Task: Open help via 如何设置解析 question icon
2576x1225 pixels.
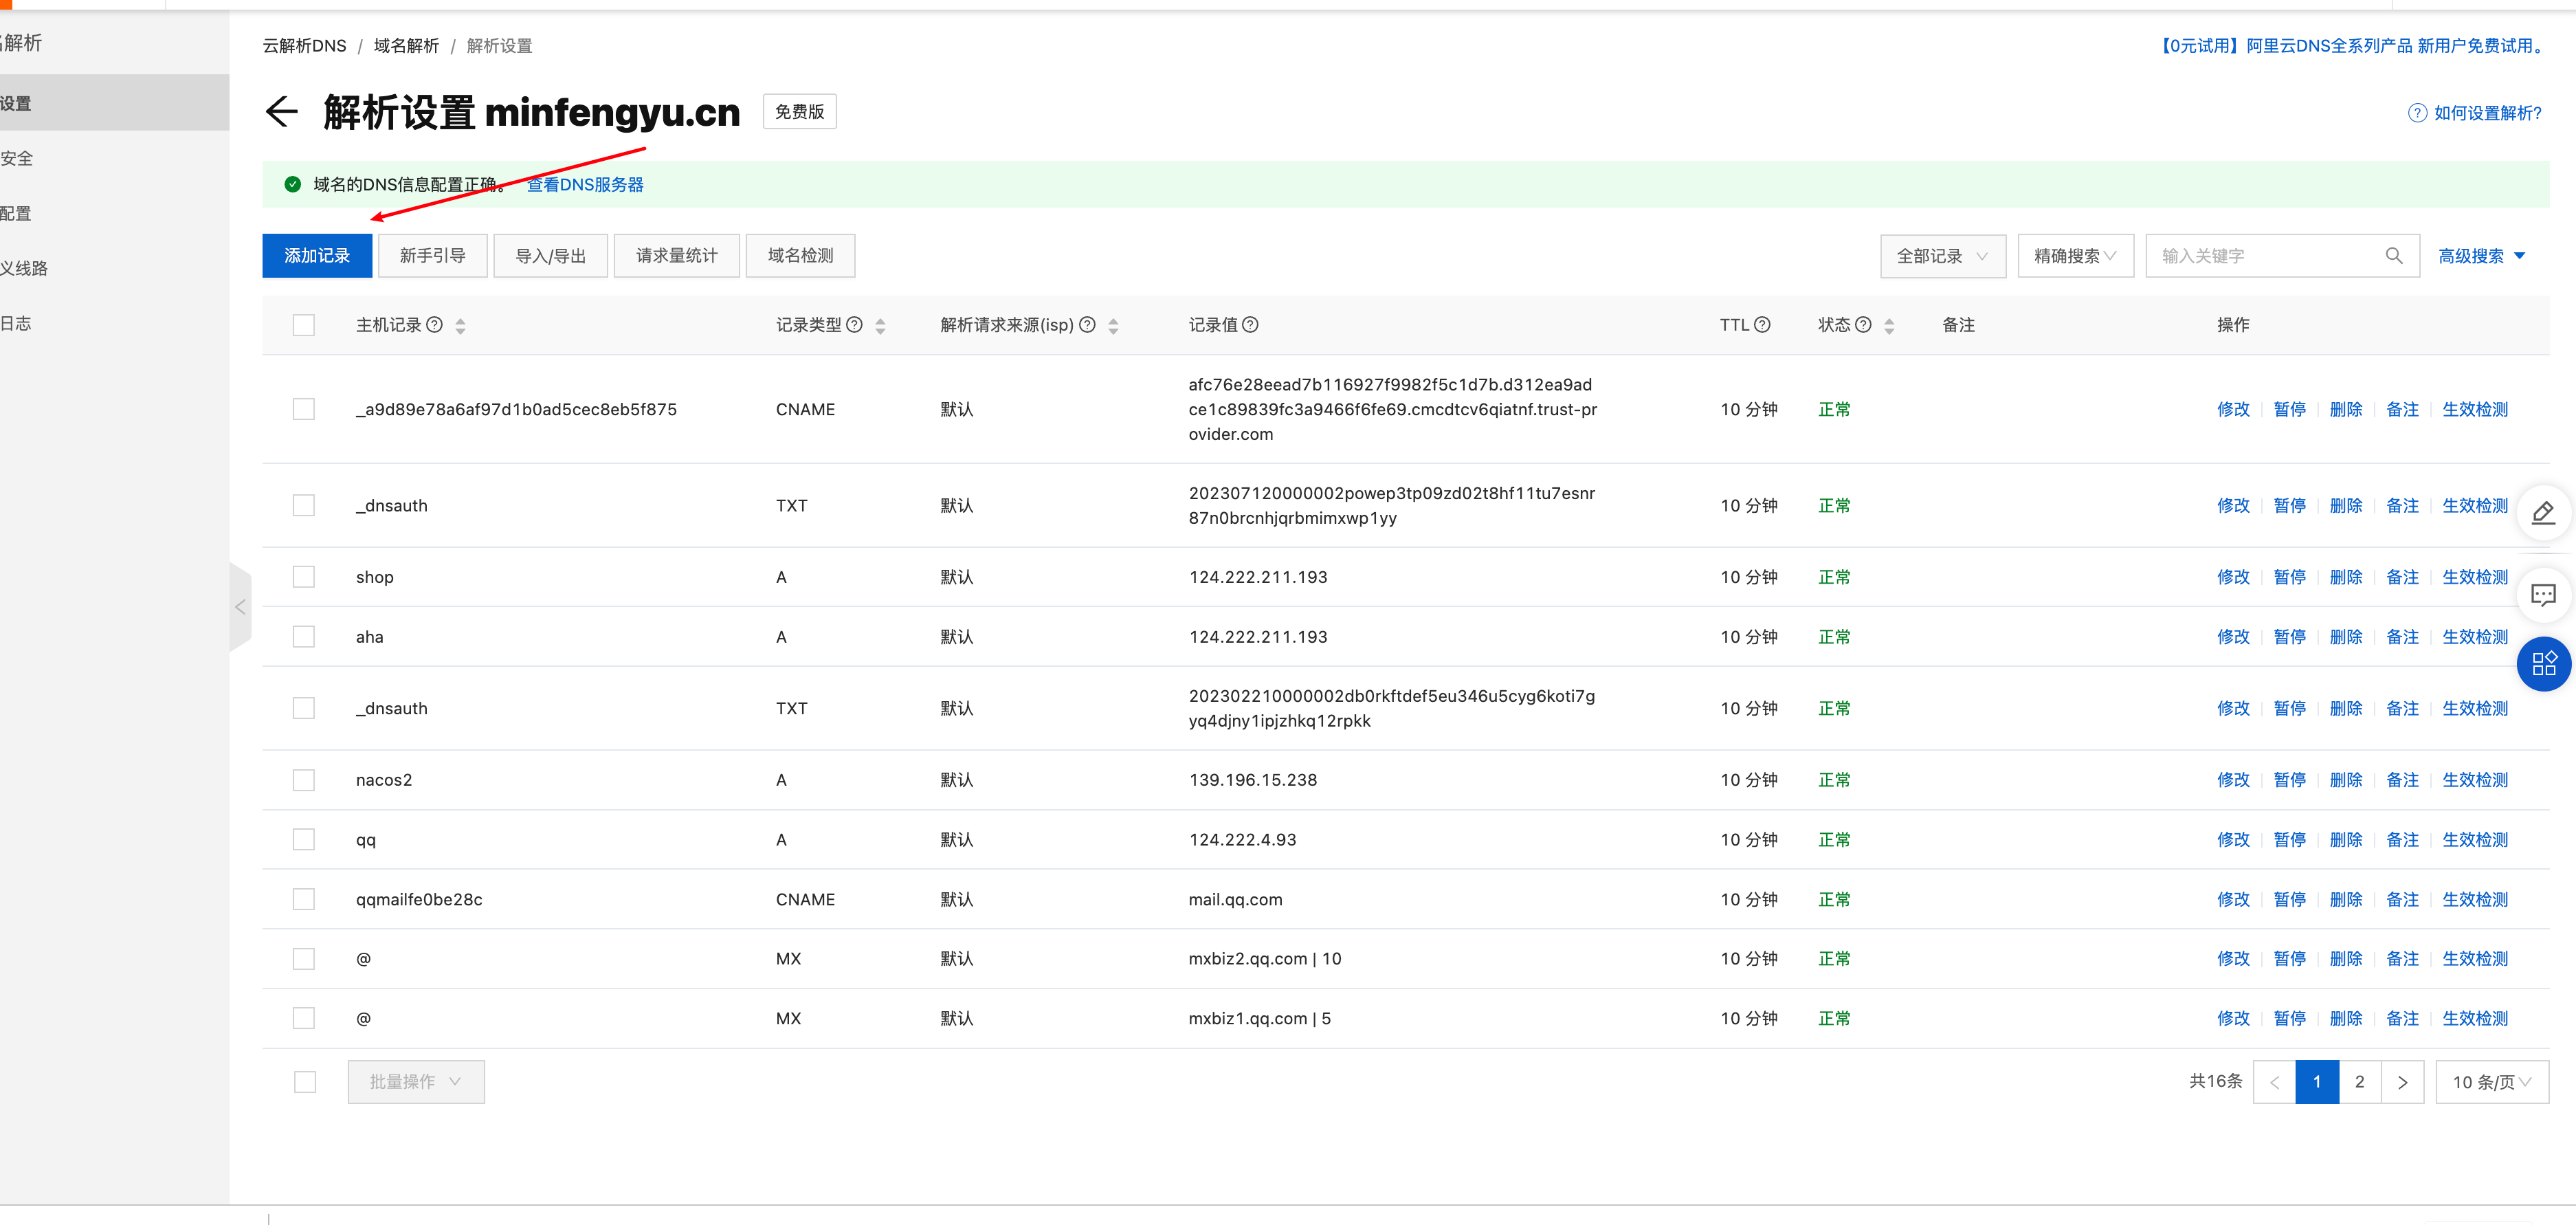Action: 2417,113
